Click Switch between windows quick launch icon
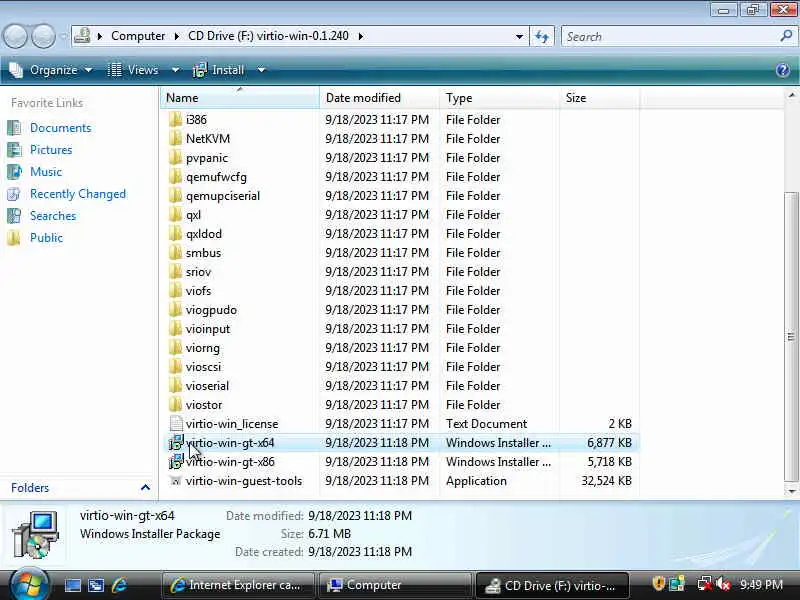800x600 pixels. pyautogui.click(x=96, y=585)
